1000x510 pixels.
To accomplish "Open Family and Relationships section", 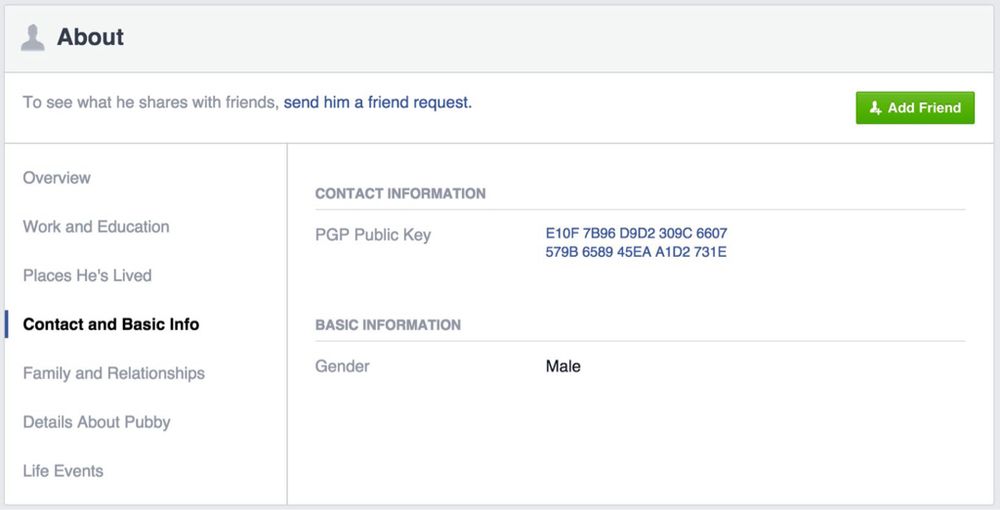I will tap(114, 374).
